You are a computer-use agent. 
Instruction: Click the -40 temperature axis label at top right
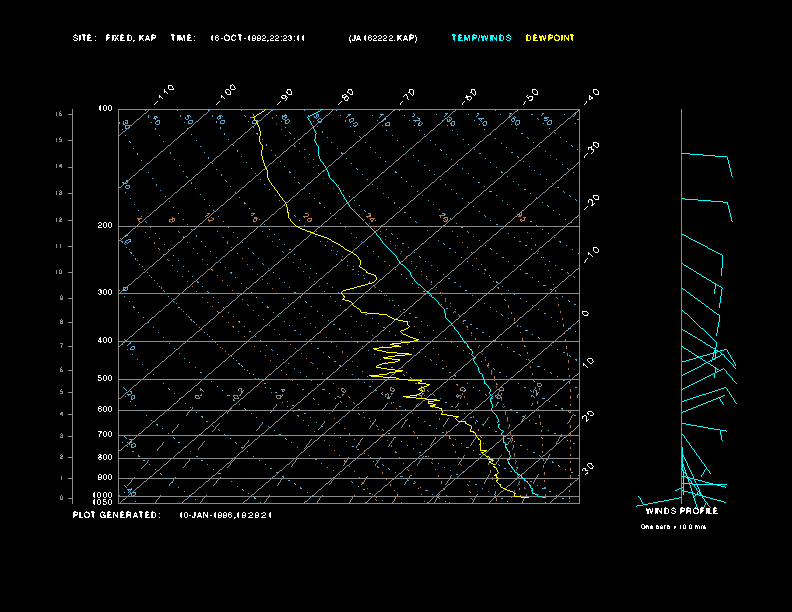click(x=591, y=95)
